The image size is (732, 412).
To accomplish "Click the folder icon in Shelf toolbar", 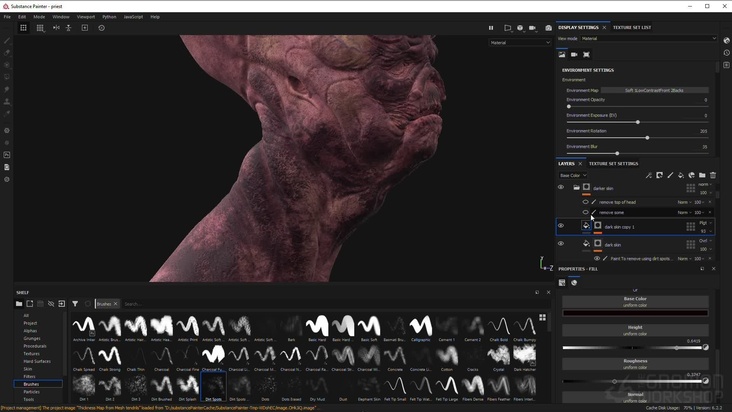I will click(x=19, y=304).
